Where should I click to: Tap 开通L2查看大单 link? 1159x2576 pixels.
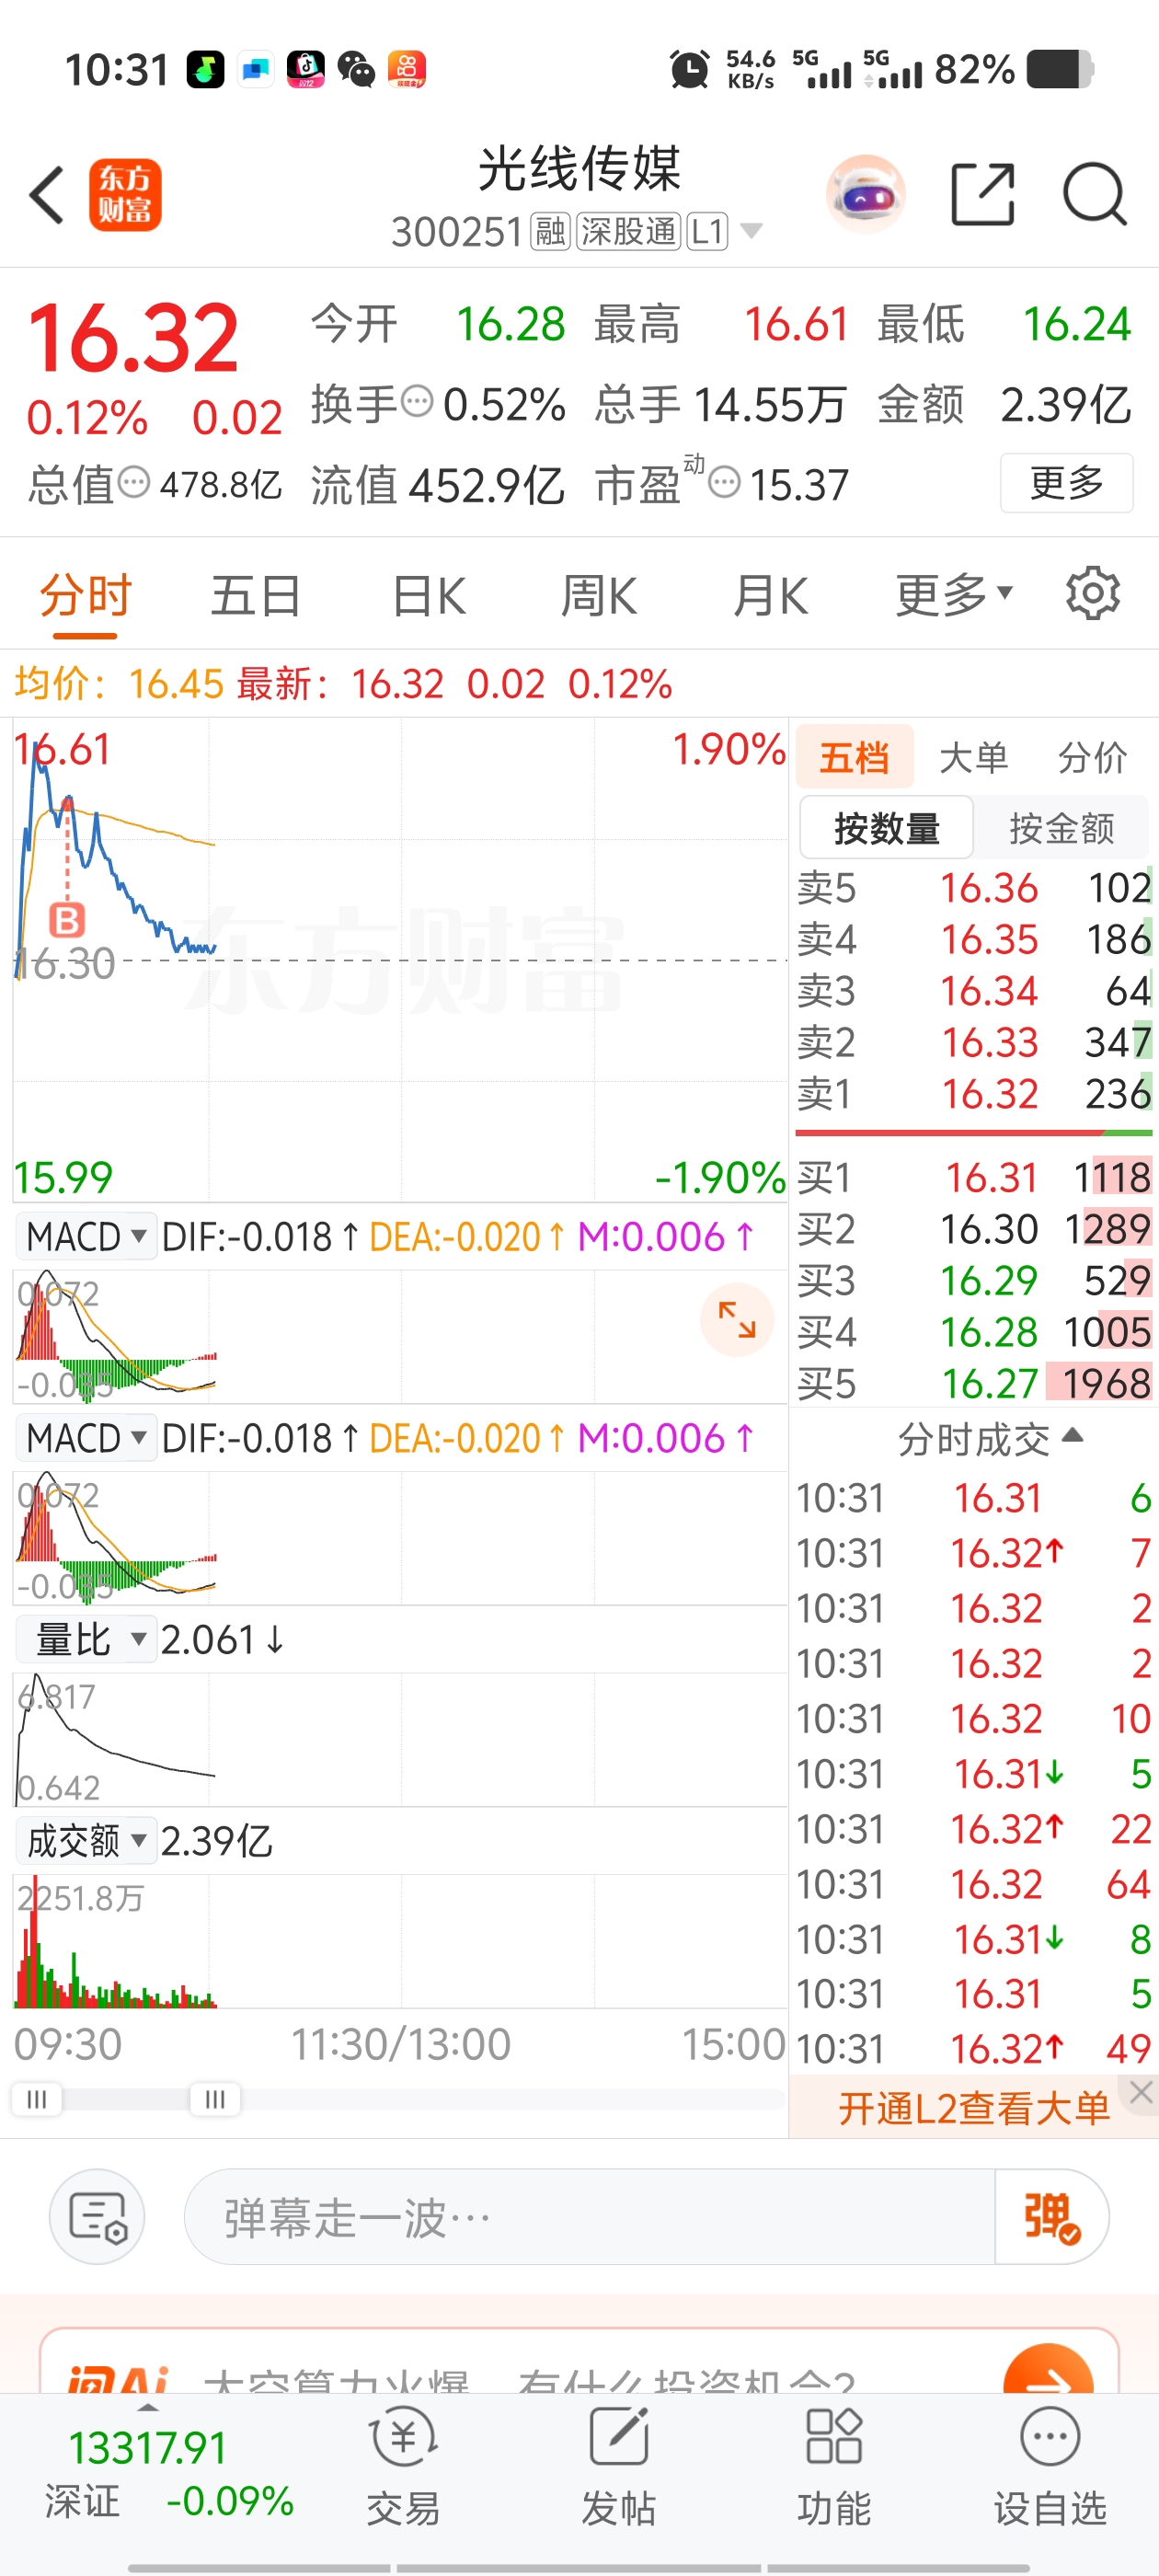[x=973, y=2108]
